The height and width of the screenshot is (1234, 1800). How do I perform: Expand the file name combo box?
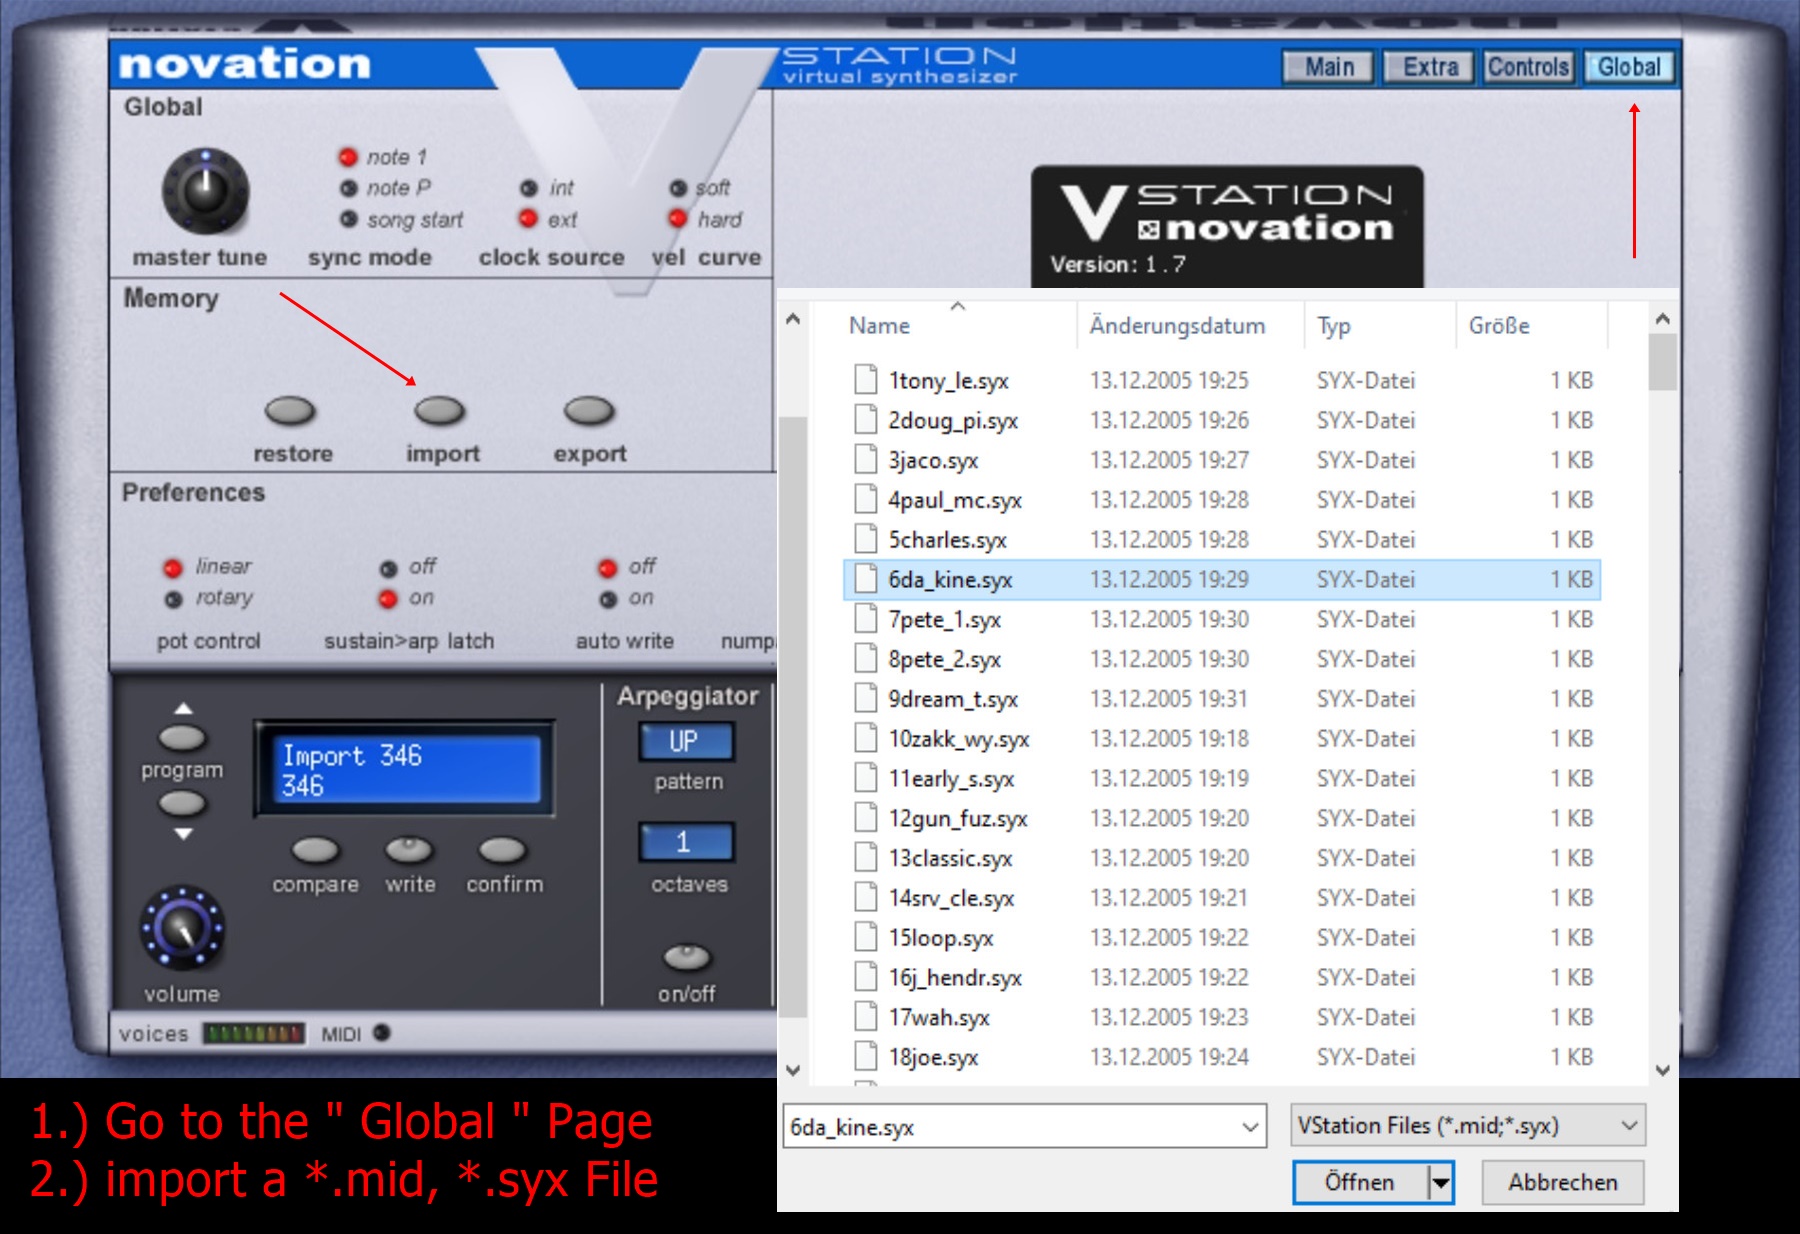point(1250,1127)
